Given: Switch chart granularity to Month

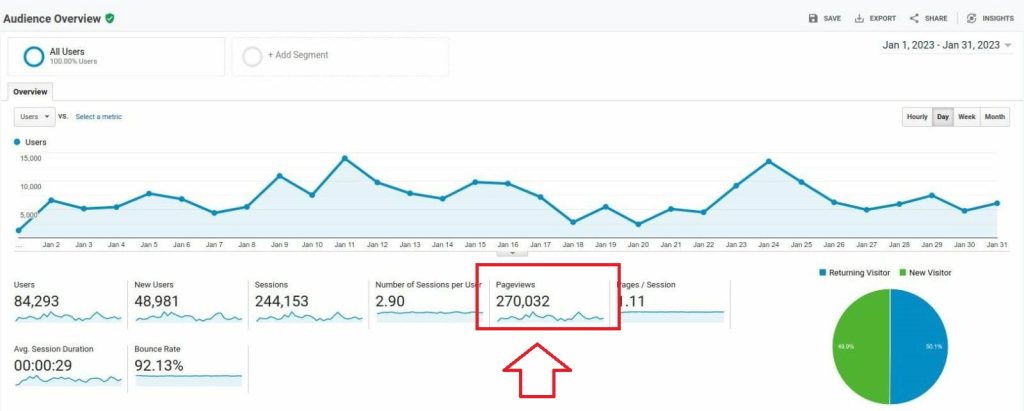Looking at the screenshot, I should (995, 117).
